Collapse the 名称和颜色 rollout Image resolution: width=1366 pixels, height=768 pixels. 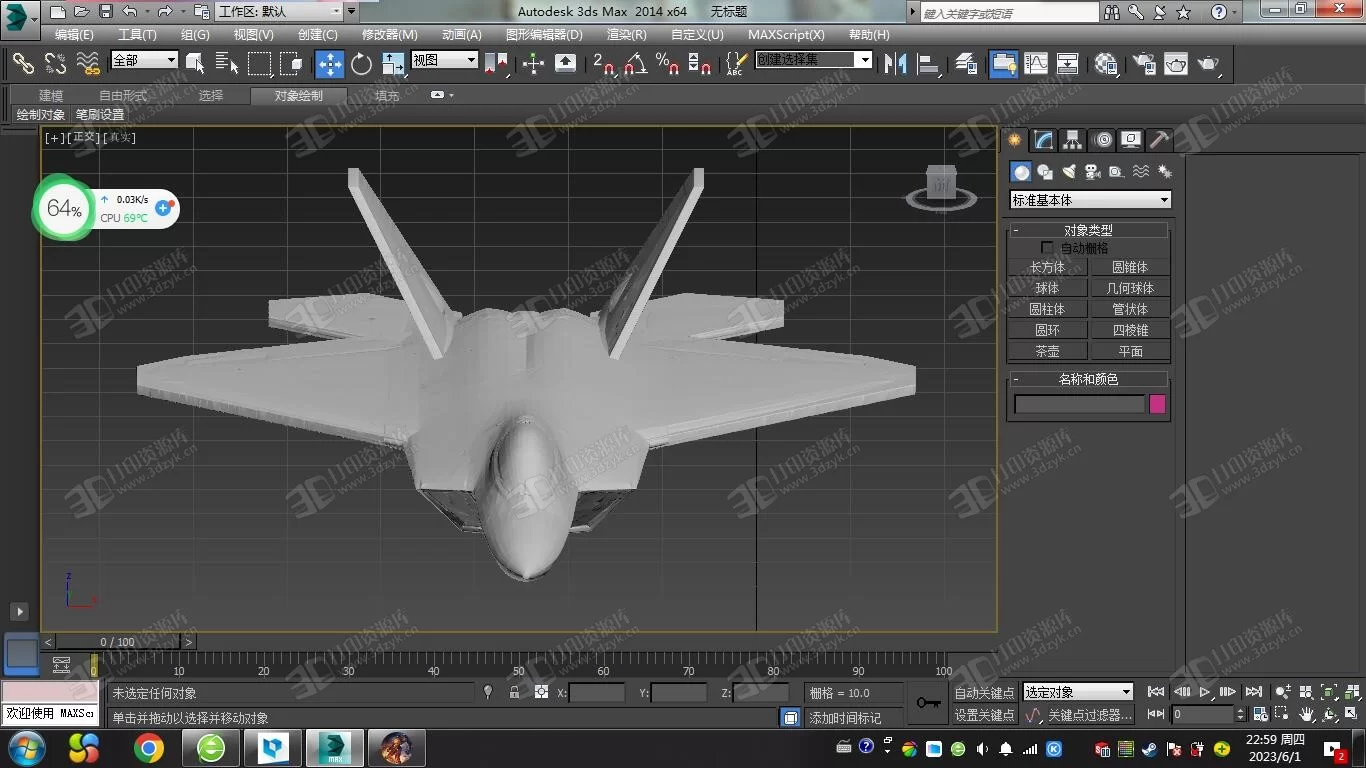[1088, 379]
